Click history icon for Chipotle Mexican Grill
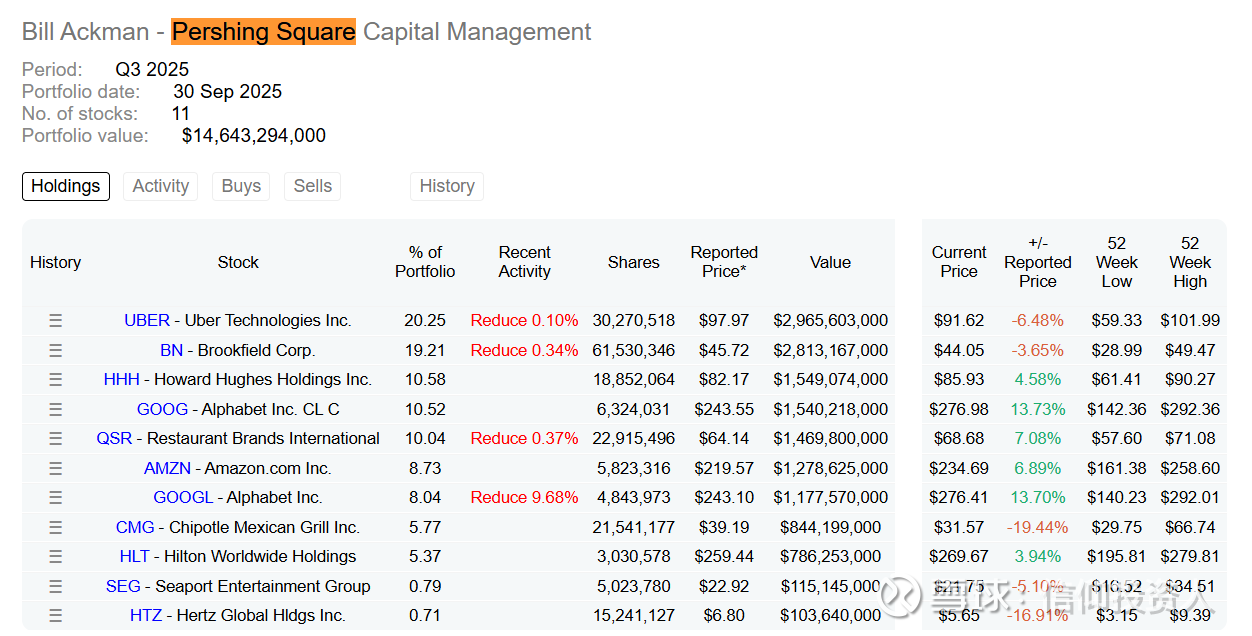Image resolution: width=1252 pixels, height=636 pixels. 56,528
